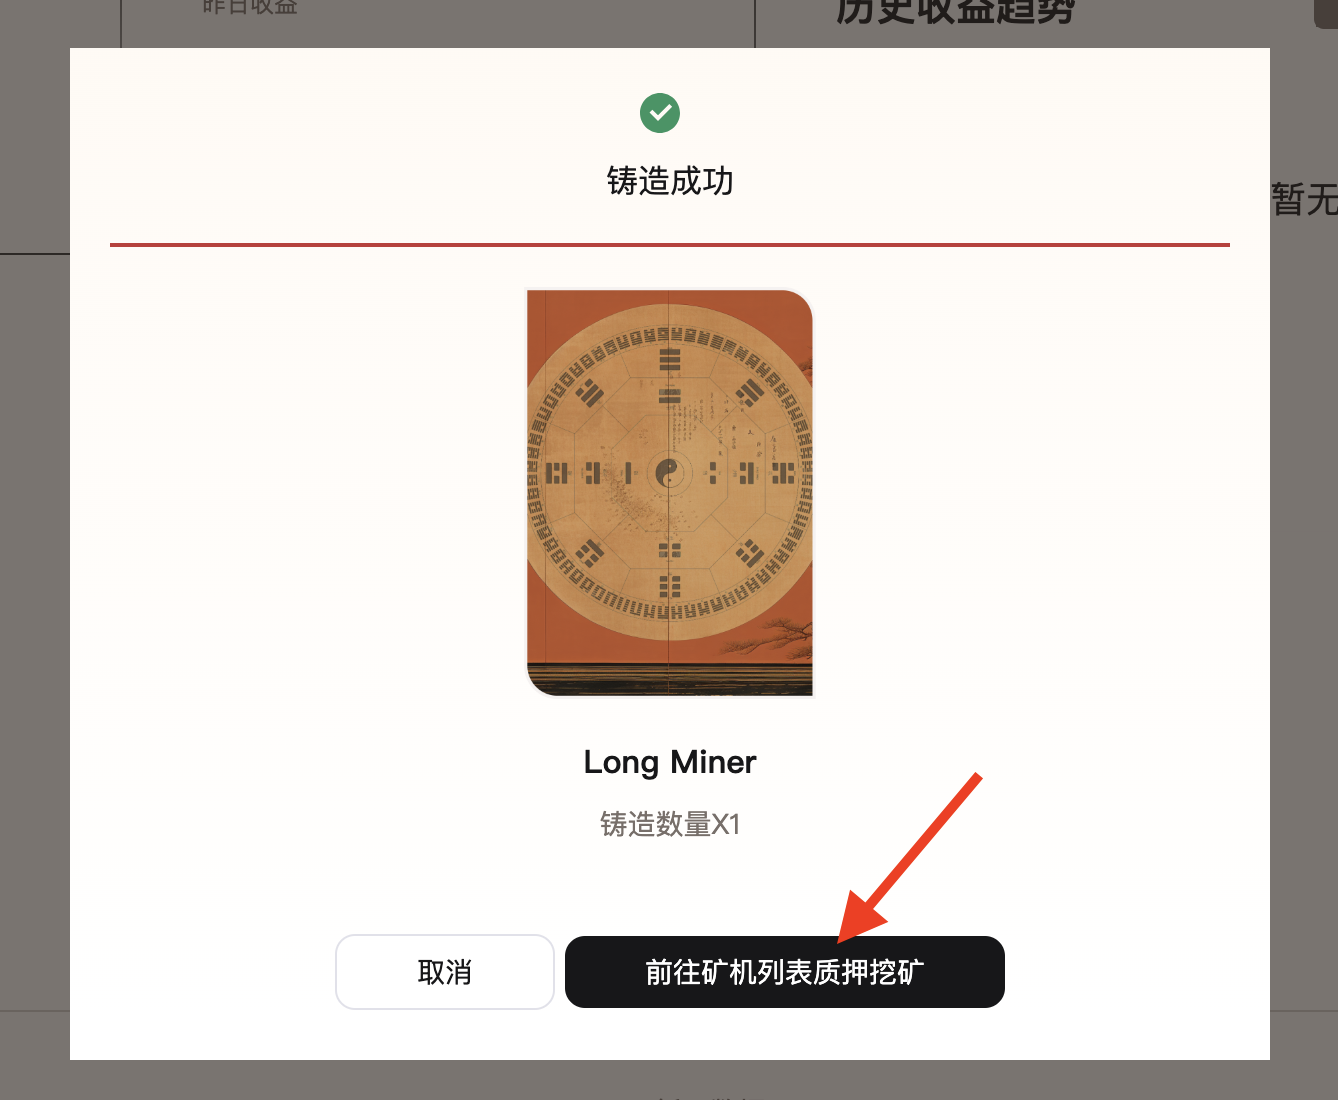Click the left-center trigram on the bagua card
1338x1100 pixels.
pos(557,472)
